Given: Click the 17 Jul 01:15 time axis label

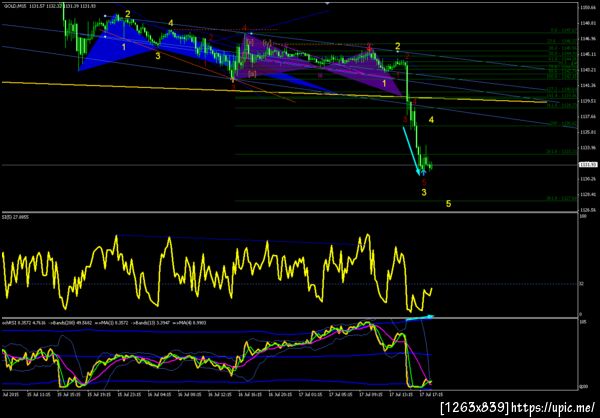Looking at the screenshot, I should pyautogui.click(x=309, y=394).
